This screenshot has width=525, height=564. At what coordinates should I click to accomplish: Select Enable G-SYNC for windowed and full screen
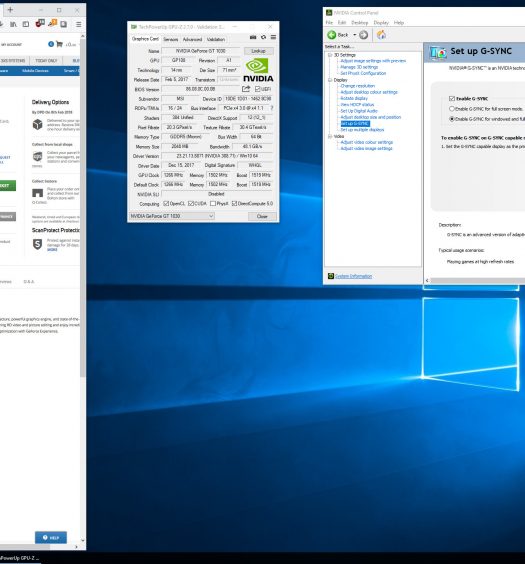coord(452,119)
